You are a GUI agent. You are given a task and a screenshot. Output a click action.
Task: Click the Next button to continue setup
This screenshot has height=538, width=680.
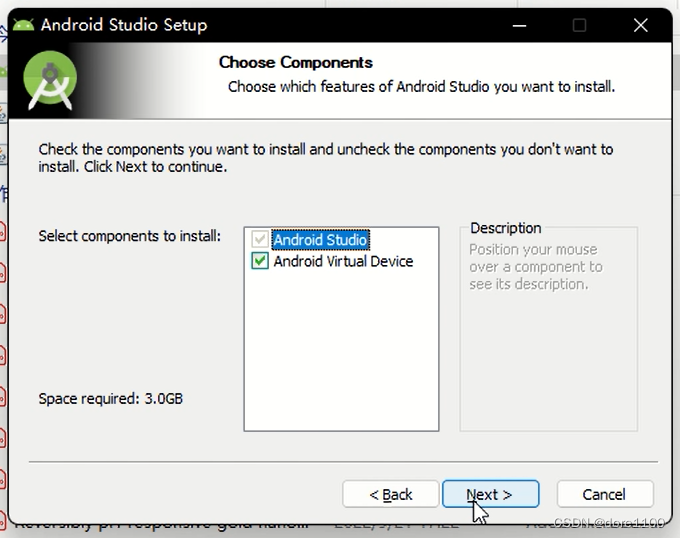[x=490, y=494]
